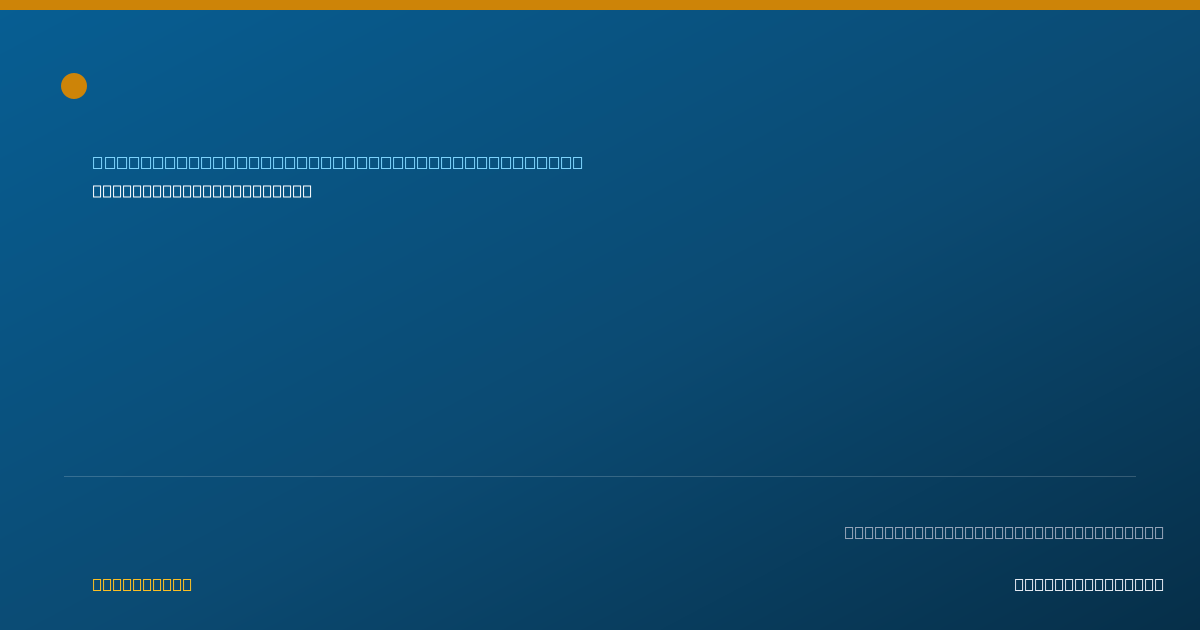The width and height of the screenshot is (1200, 630).
Task: Click the white subtitle line below the headline
Action: coord(202,191)
